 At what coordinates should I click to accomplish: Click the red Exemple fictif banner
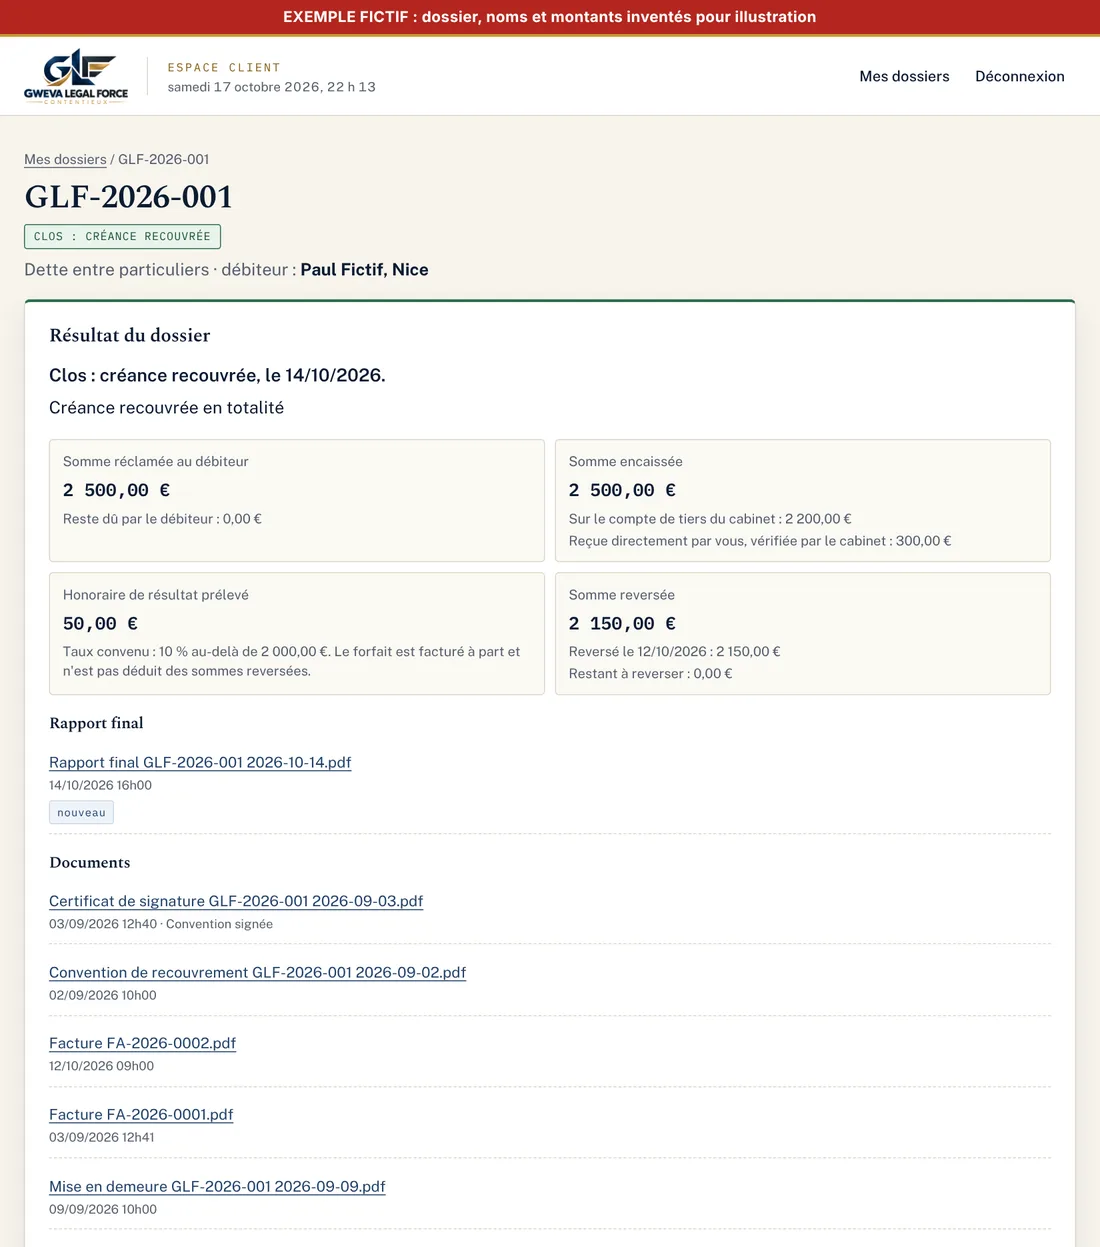click(550, 17)
